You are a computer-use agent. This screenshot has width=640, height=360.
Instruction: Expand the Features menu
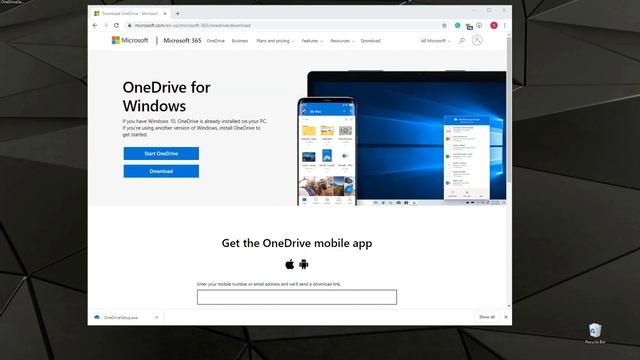312,41
